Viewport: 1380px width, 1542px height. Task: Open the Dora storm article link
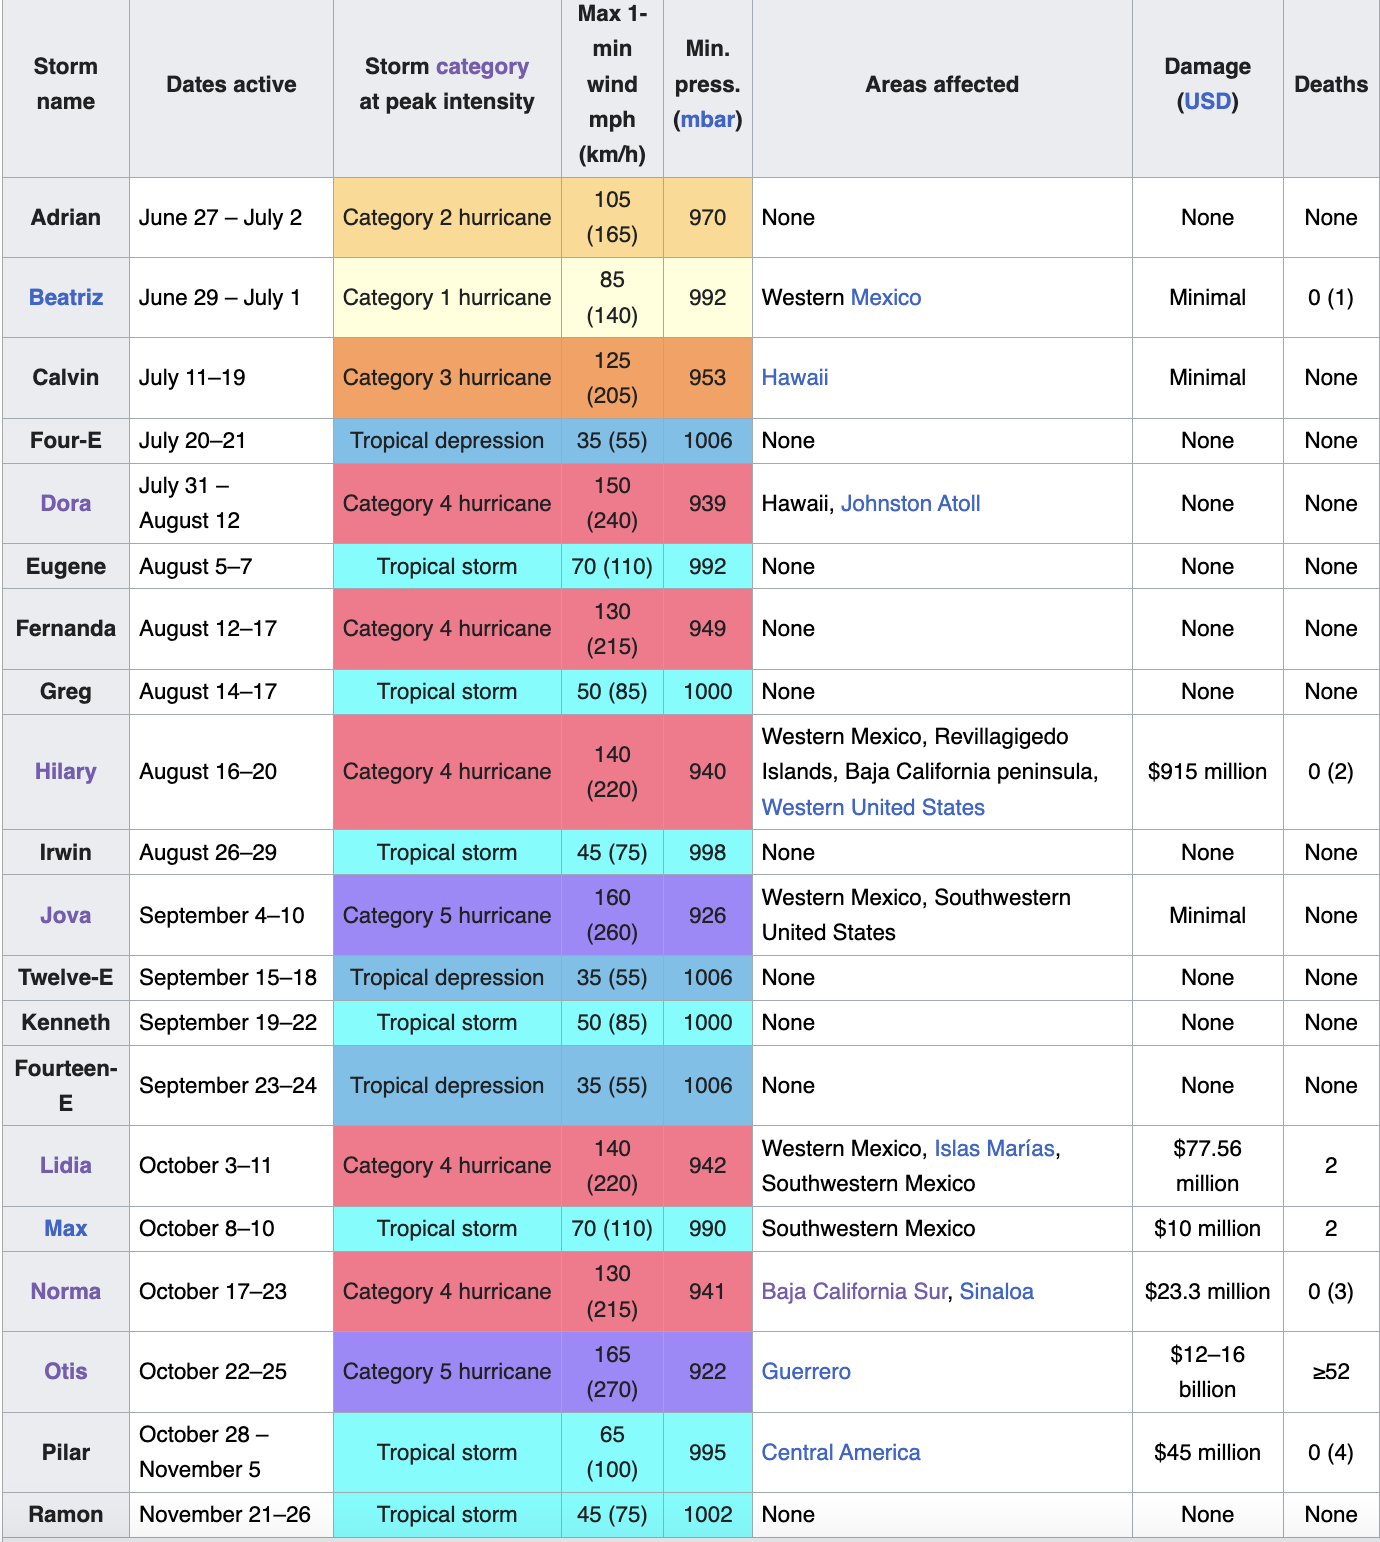[x=66, y=503]
